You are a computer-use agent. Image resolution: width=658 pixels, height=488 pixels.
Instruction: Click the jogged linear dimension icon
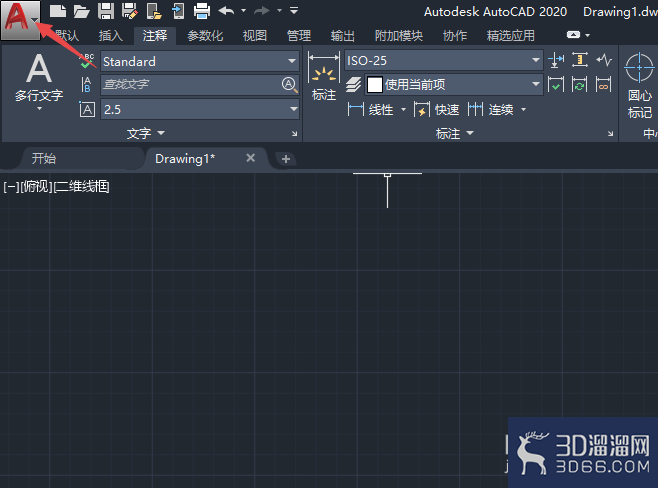click(x=604, y=60)
